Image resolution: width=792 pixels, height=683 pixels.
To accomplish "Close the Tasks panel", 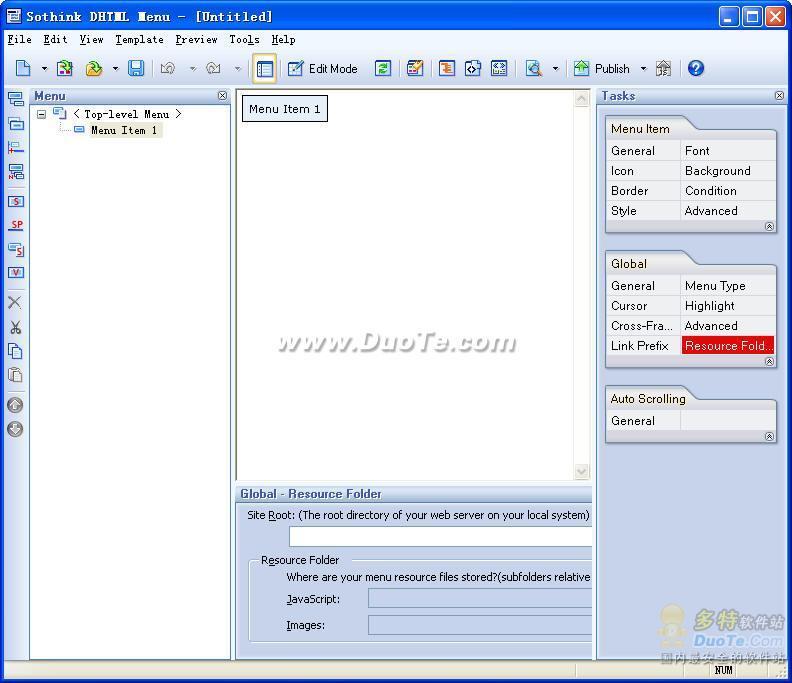I will pyautogui.click(x=779, y=95).
